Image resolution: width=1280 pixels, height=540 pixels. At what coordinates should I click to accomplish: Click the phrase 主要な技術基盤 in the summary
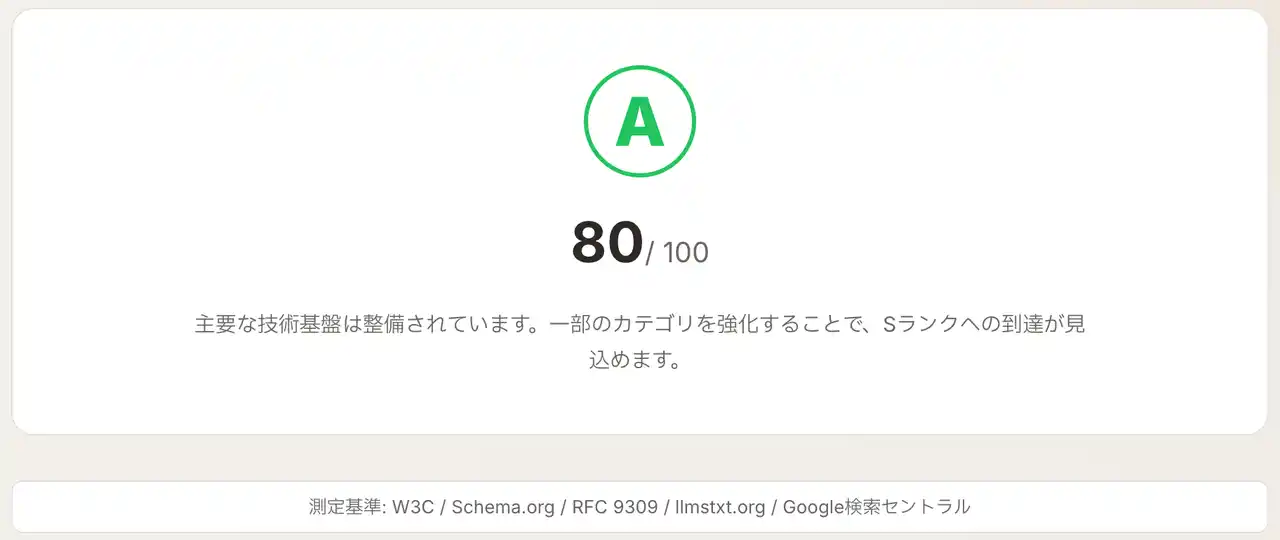pos(267,326)
